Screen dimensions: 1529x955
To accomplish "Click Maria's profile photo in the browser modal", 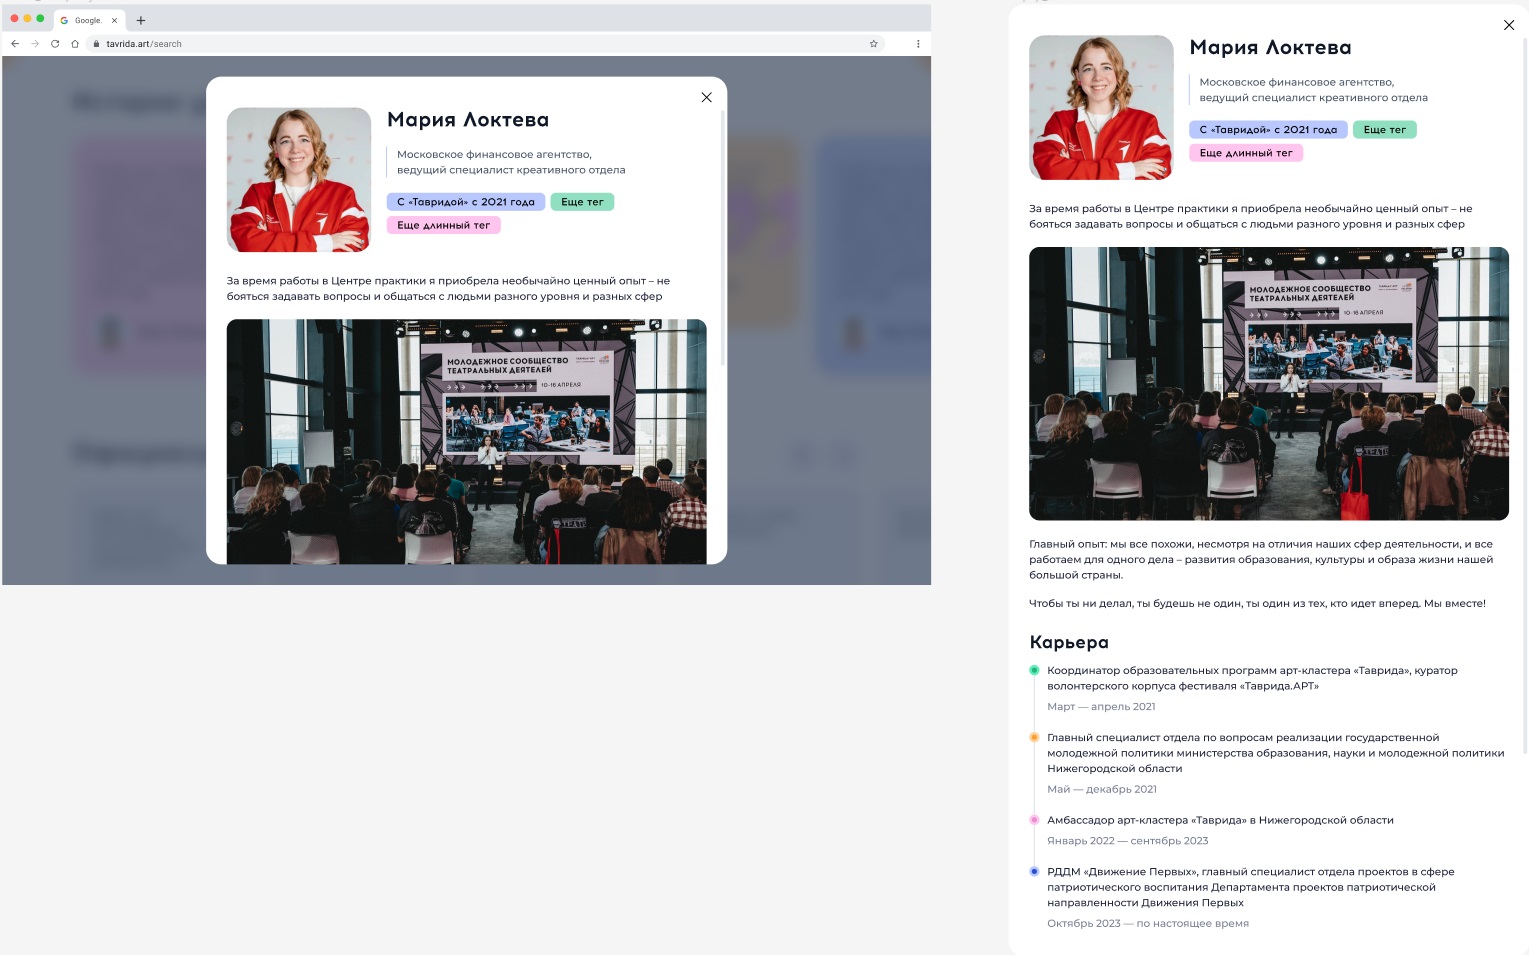I will click(298, 180).
